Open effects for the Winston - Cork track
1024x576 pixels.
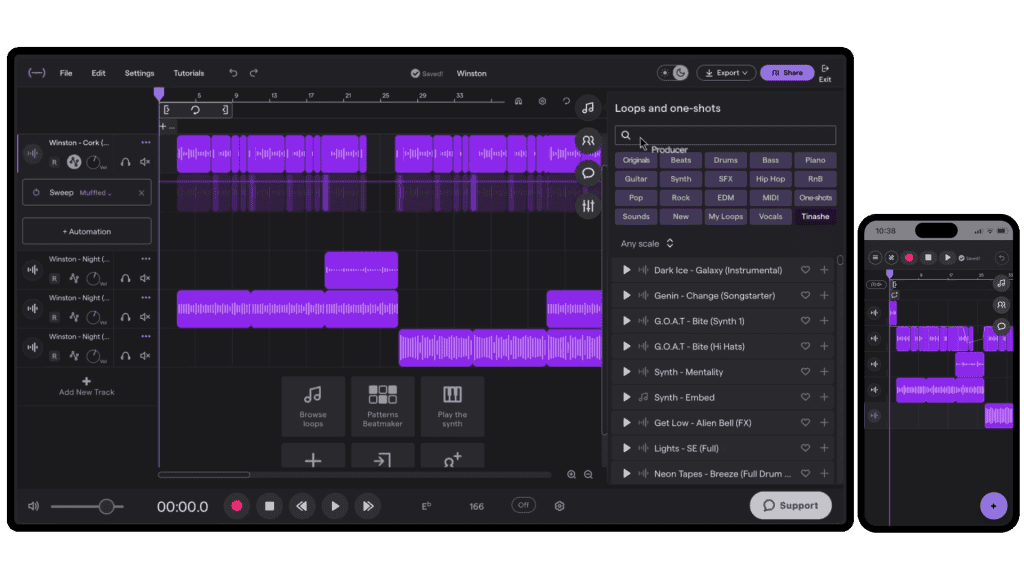74,162
